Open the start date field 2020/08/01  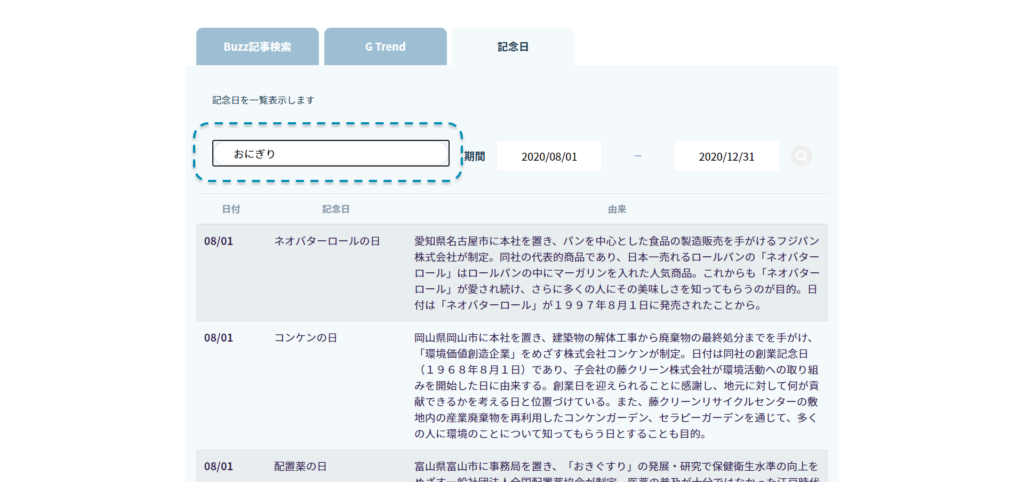(x=549, y=156)
